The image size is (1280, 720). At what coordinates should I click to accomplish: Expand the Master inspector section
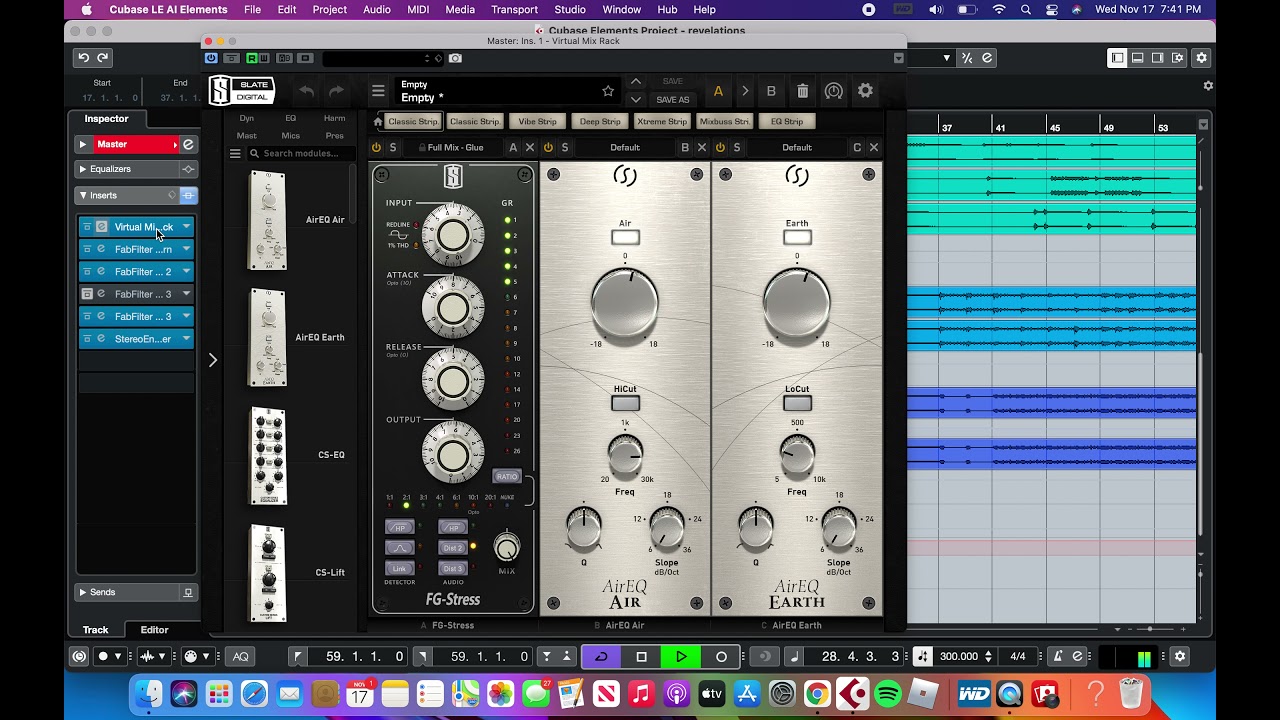pyautogui.click(x=83, y=145)
